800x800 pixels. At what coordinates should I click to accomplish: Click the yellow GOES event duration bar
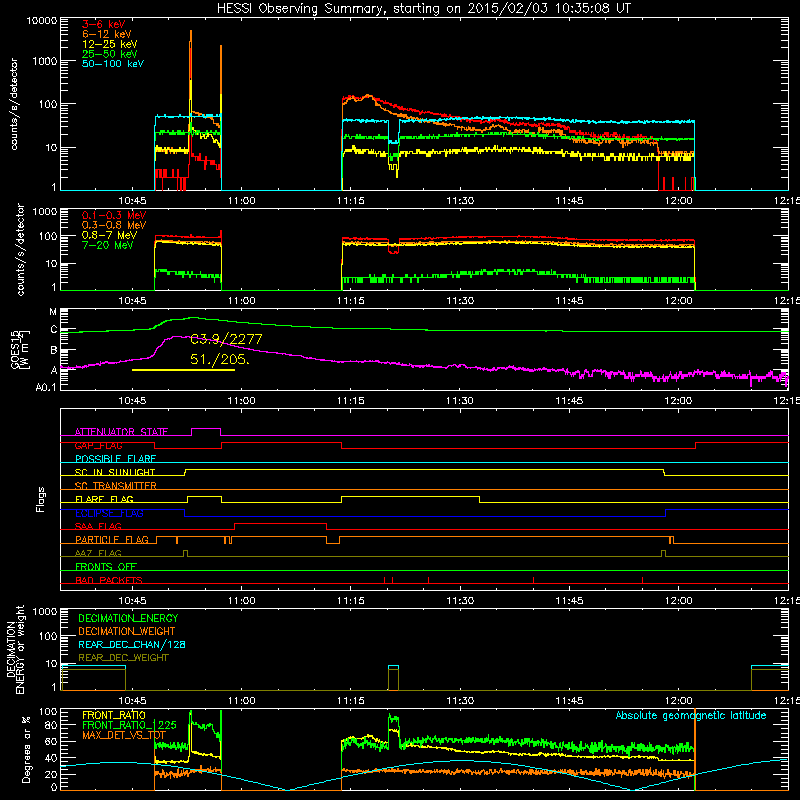click(x=183, y=370)
